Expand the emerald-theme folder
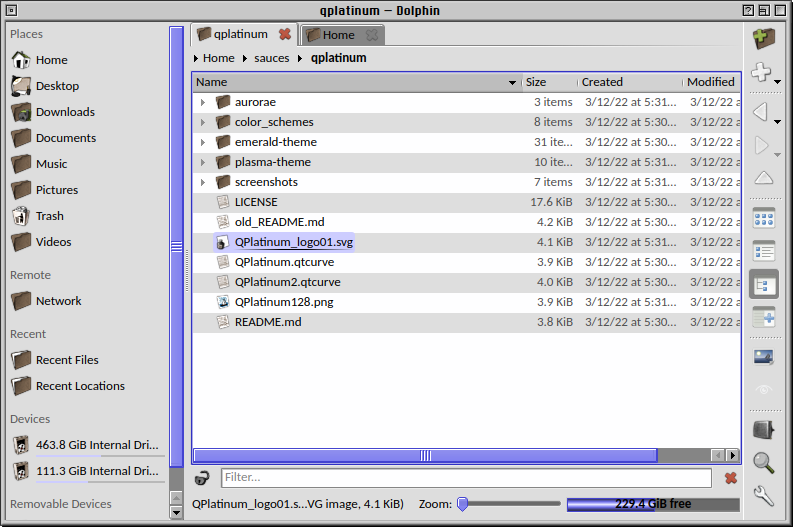This screenshot has height=527, width=793. tap(203, 142)
